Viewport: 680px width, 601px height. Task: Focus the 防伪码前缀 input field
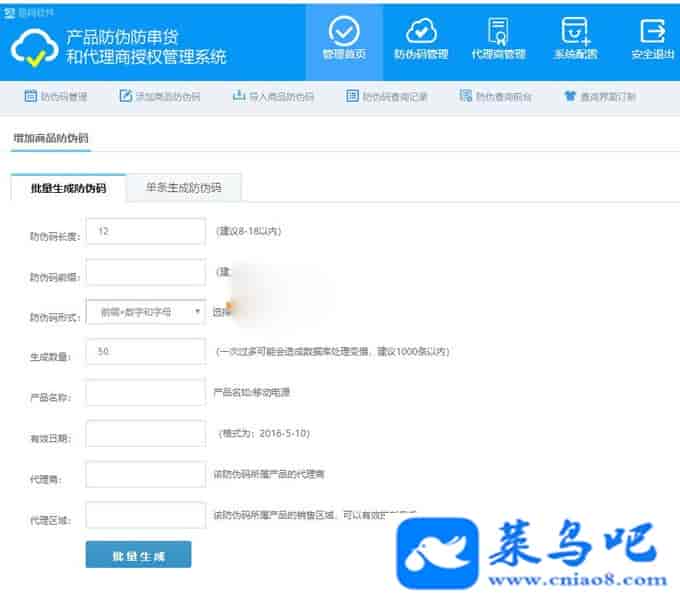pyautogui.click(x=146, y=272)
